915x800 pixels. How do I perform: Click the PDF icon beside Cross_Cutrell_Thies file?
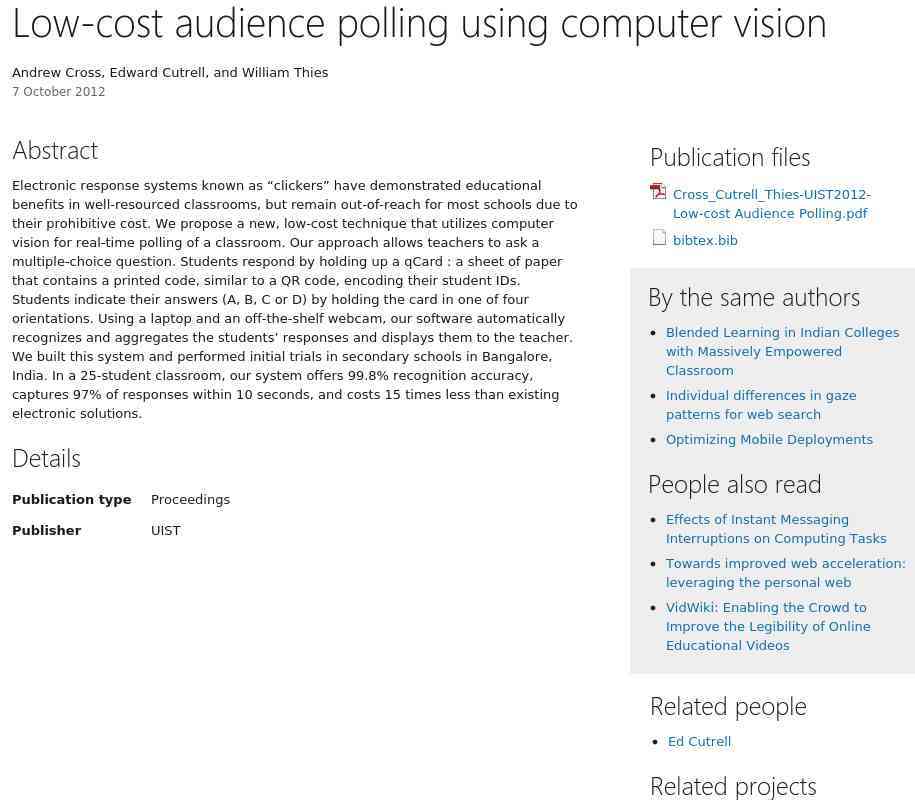[x=658, y=191]
